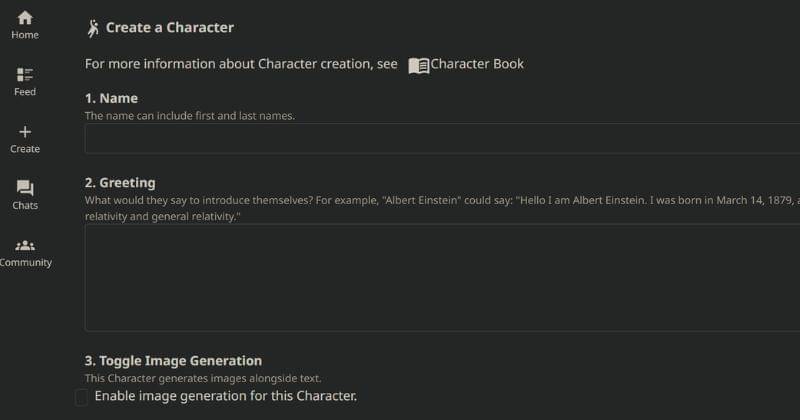
Task: Select the Home label in sidebar
Action: coord(25,35)
